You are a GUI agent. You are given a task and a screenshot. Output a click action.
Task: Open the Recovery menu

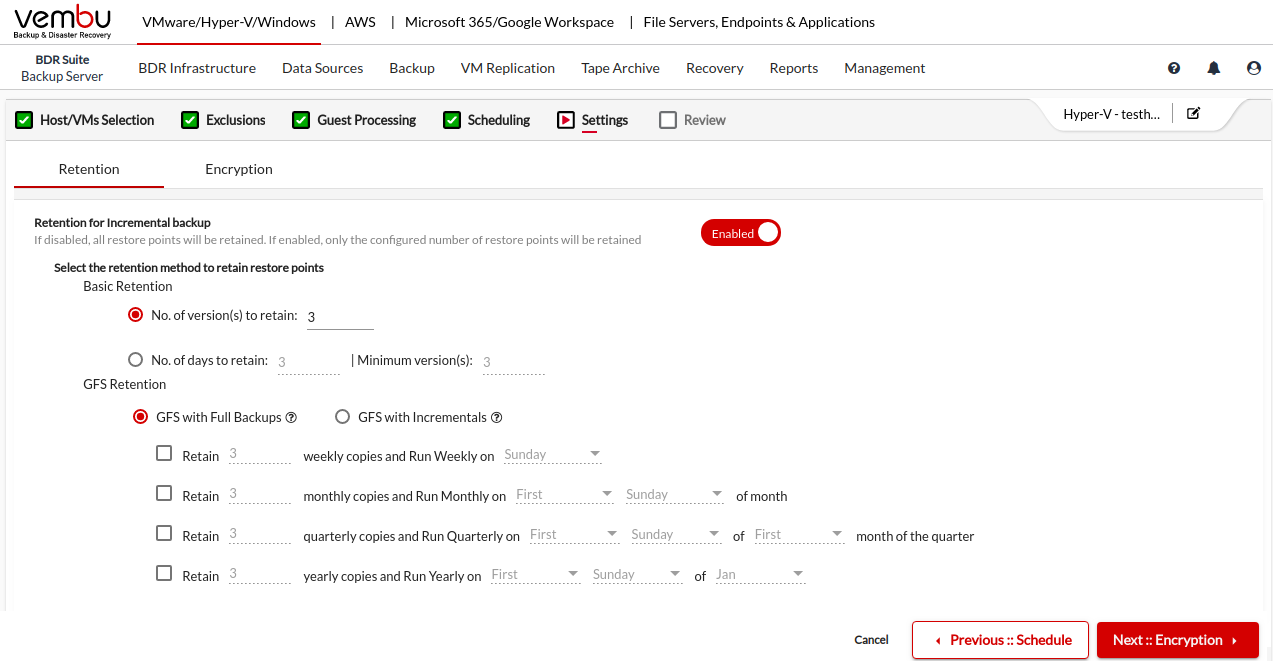(x=714, y=68)
